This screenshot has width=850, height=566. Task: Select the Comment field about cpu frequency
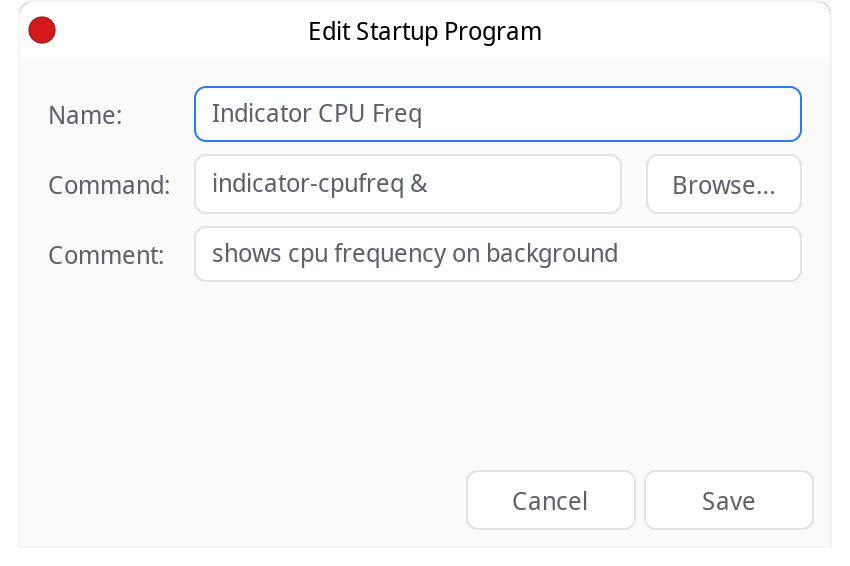(498, 254)
